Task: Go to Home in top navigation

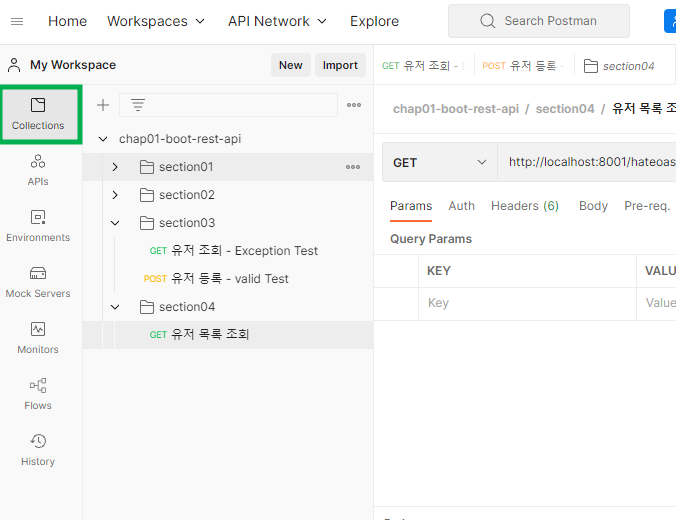Action: (x=67, y=21)
